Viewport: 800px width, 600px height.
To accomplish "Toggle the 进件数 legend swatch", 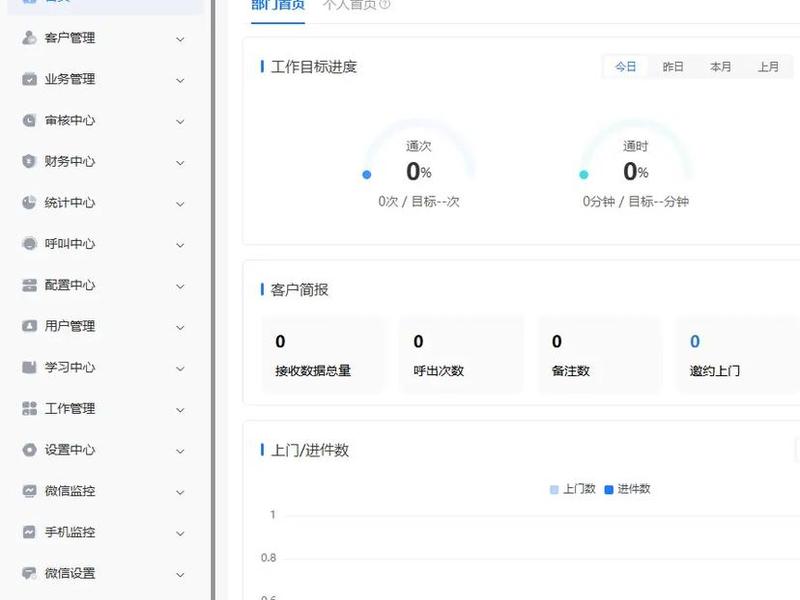I will click(608, 490).
